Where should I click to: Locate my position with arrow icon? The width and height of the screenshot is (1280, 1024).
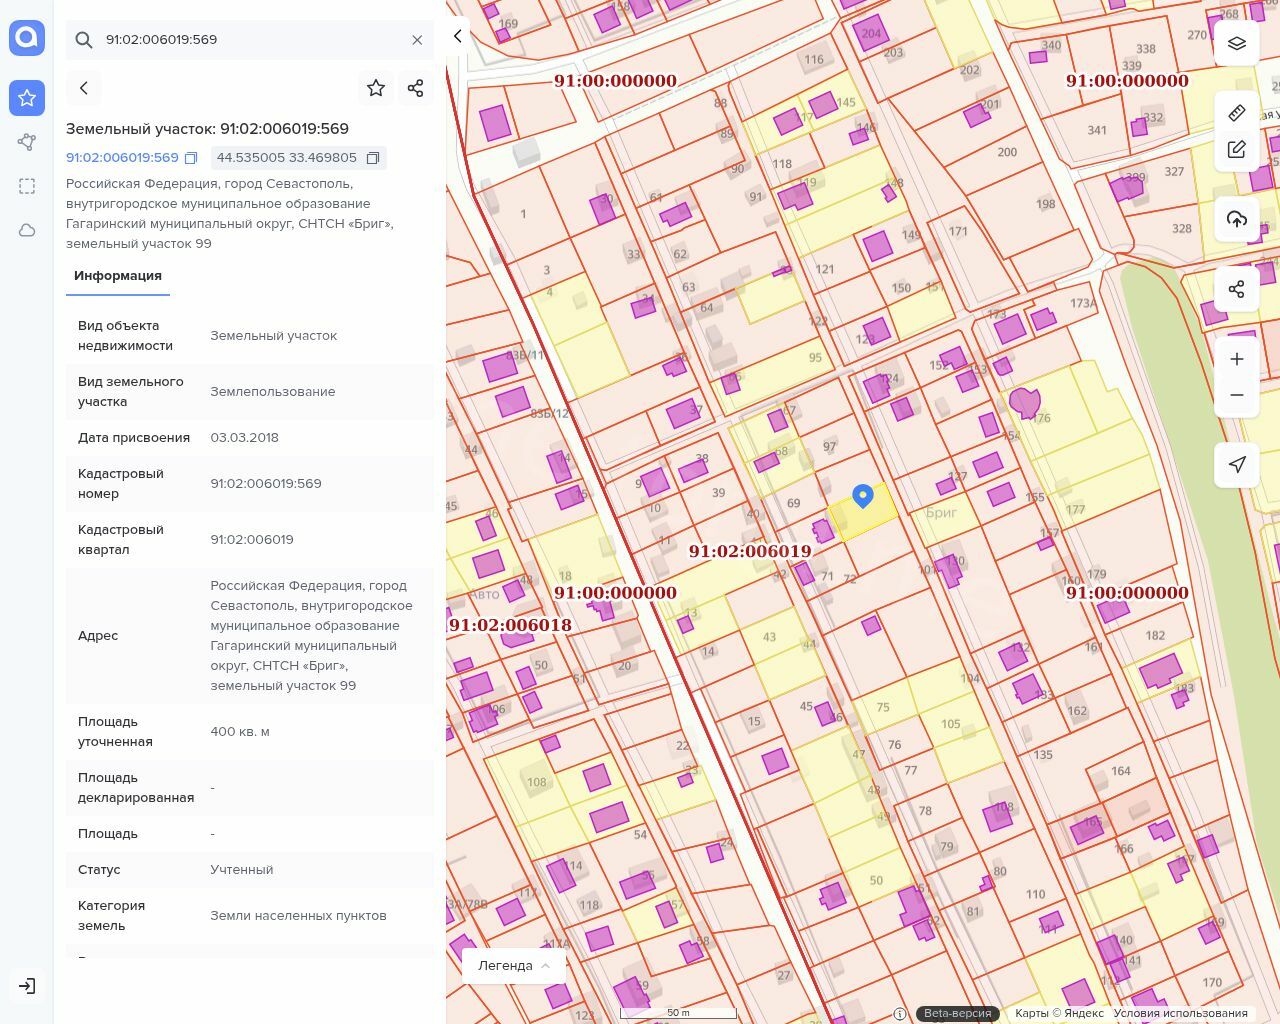click(1236, 464)
